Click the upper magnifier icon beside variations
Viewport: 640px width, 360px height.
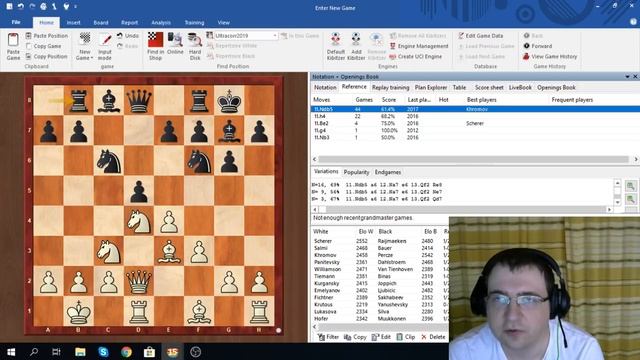click(x=631, y=186)
